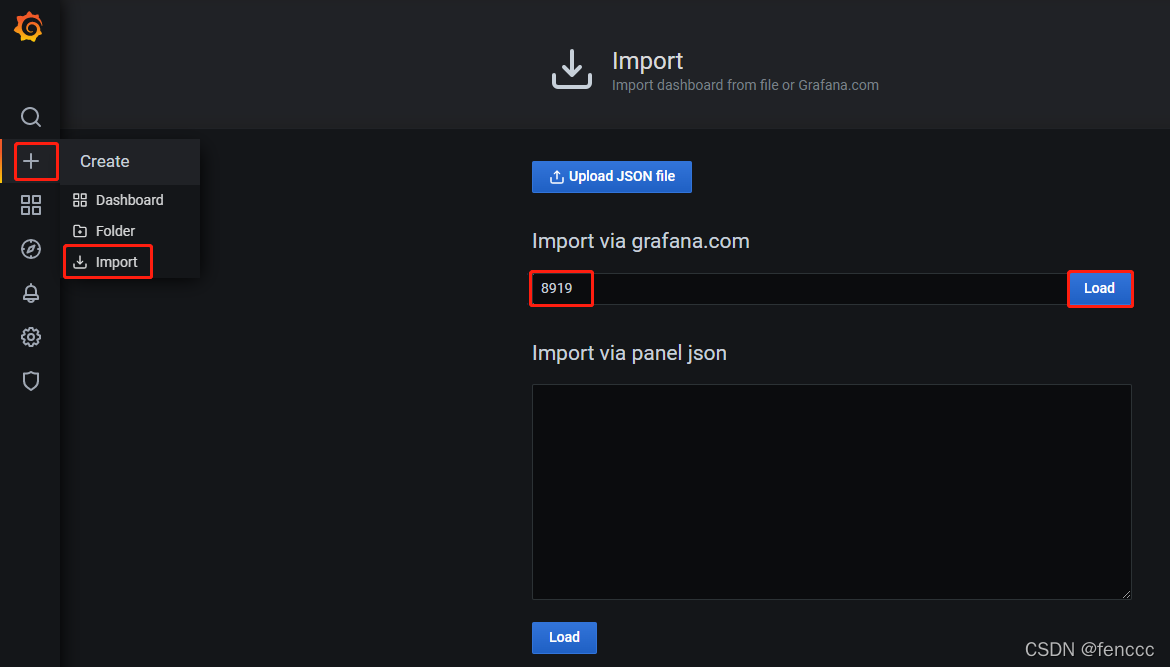Open the Server Admin shield icon
The width and height of the screenshot is (1170, 667).
(31, 381)
